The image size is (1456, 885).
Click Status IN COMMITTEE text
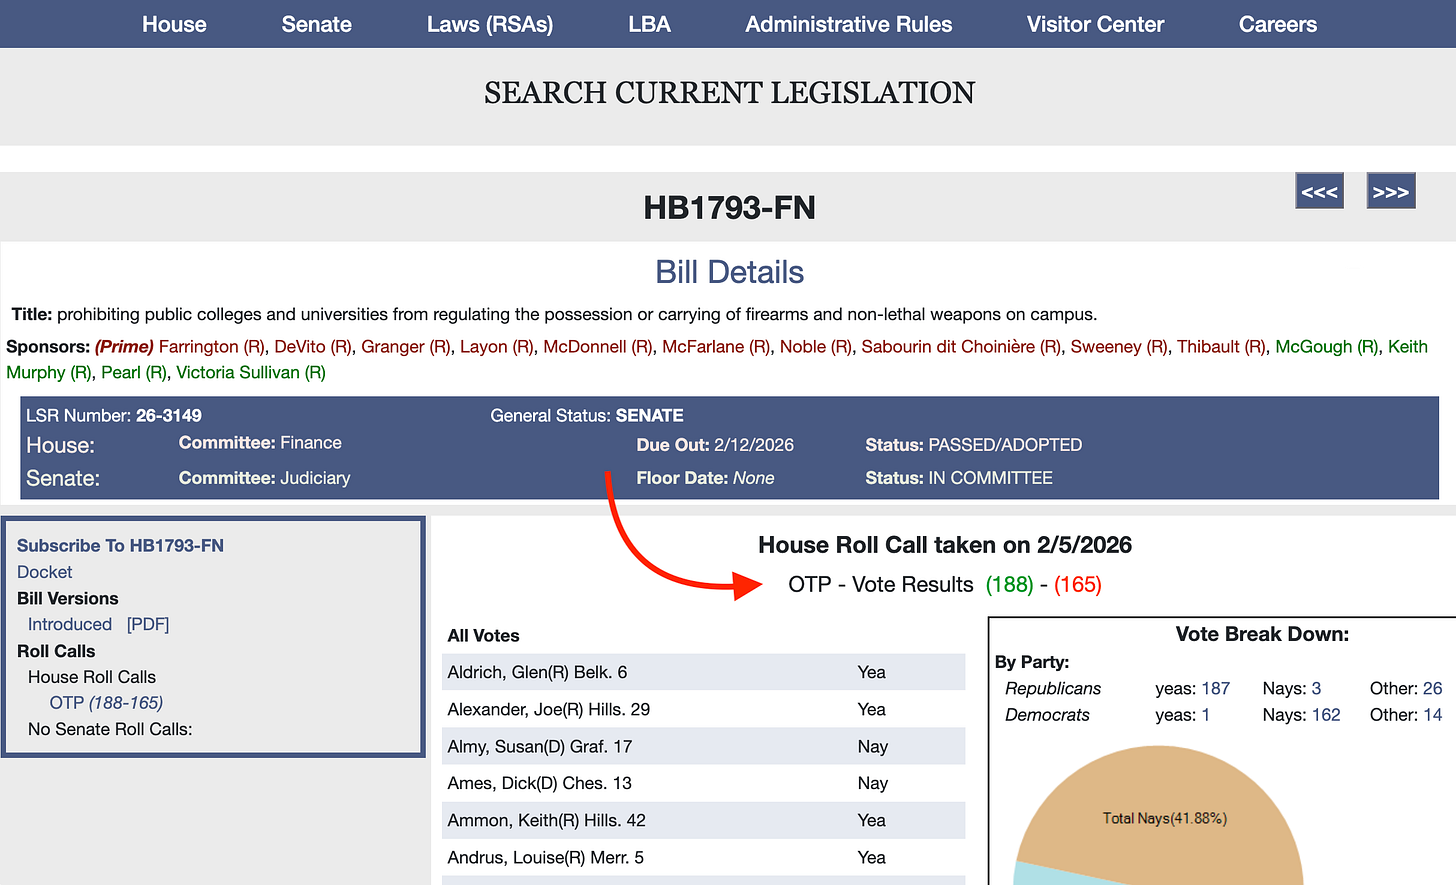pos(959,478)
